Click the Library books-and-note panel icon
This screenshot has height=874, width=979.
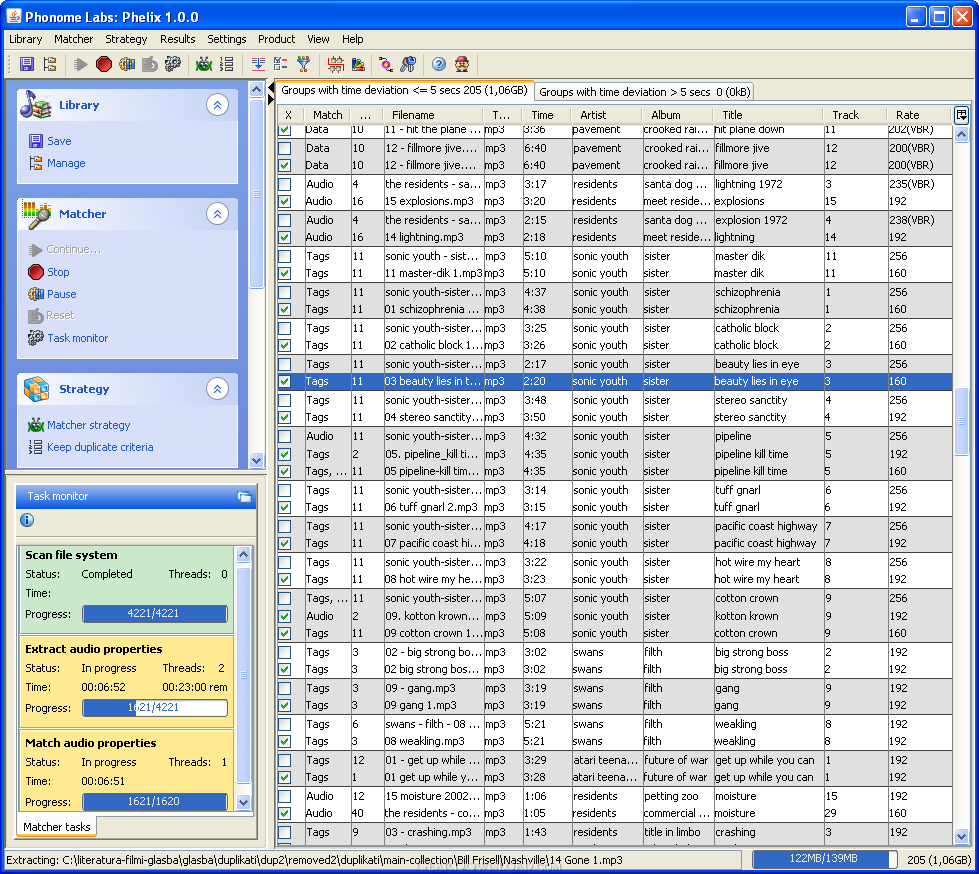[x=35, y=105]
